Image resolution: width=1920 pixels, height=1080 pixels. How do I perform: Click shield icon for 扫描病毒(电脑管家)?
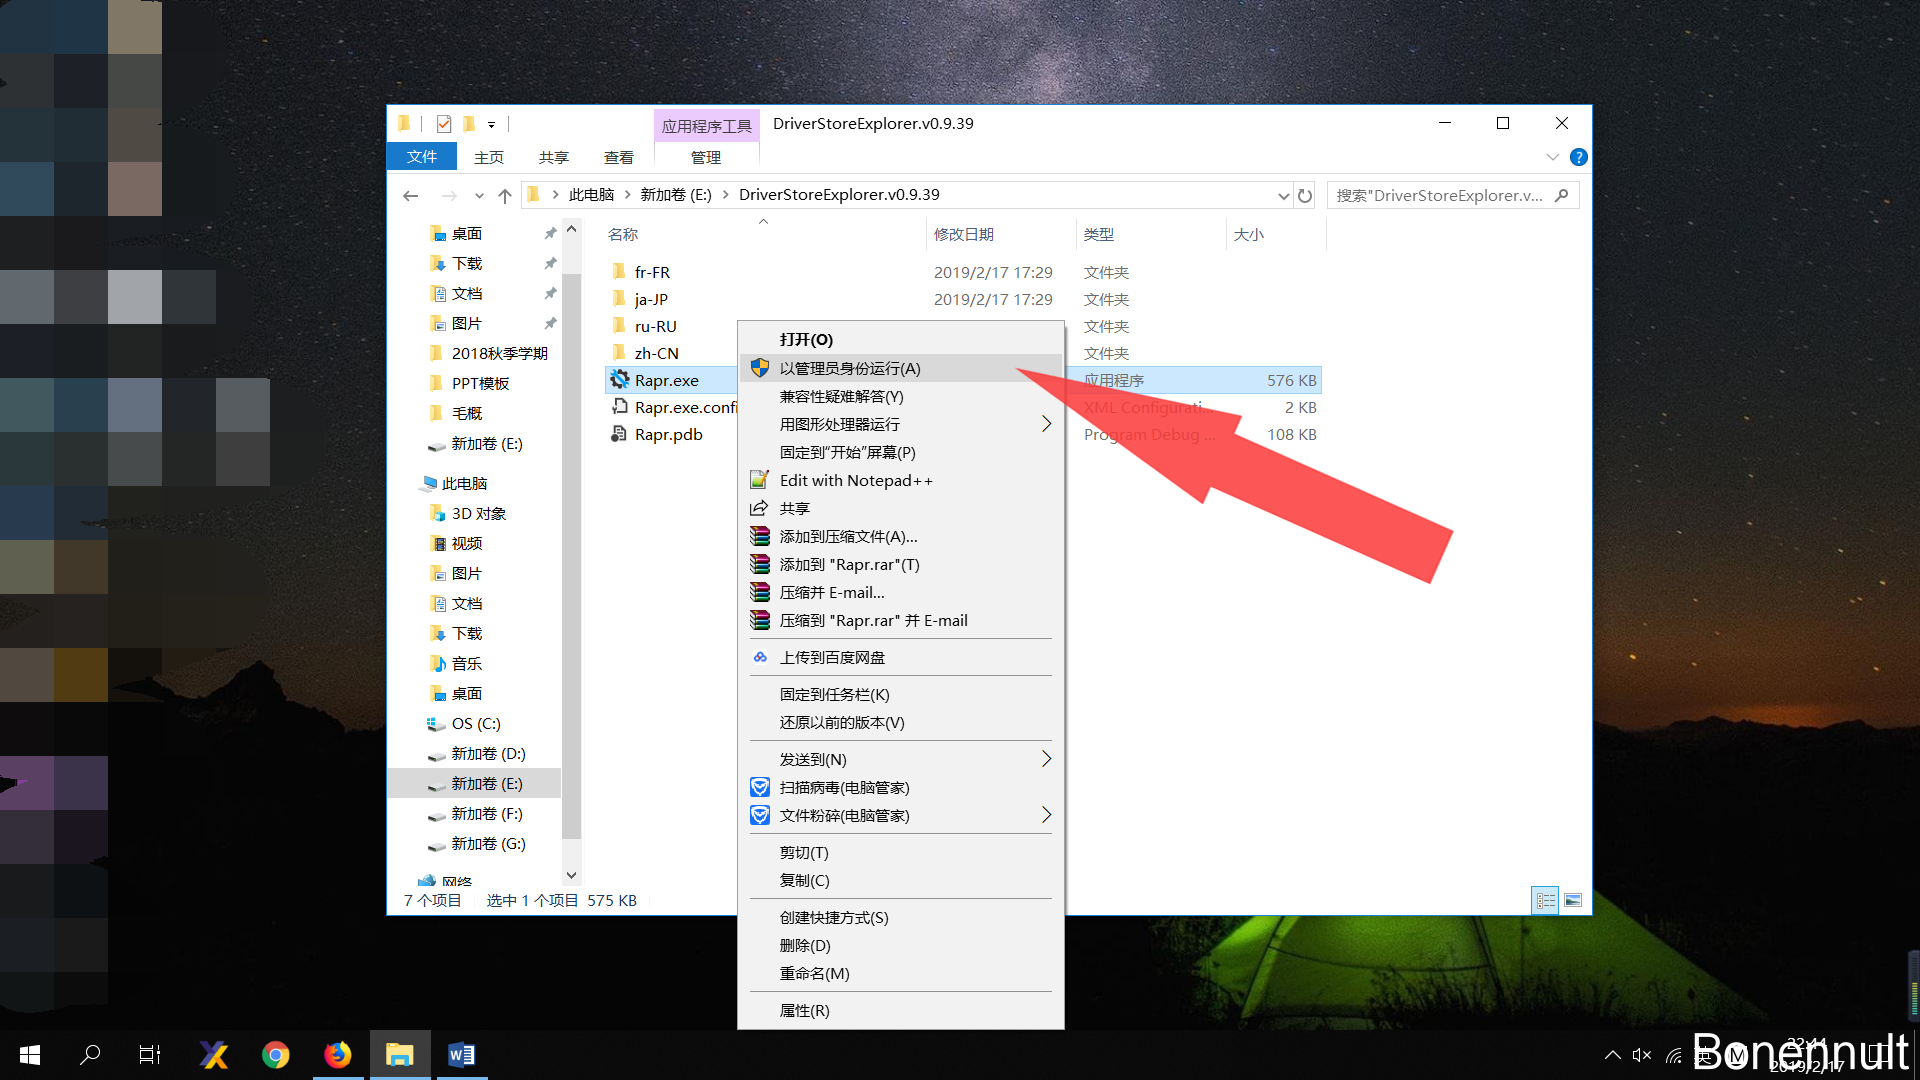(x=760, y=787)
